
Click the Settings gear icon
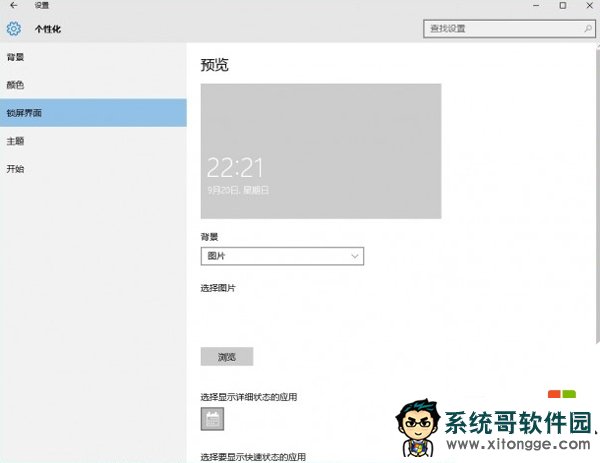point(14,29)
